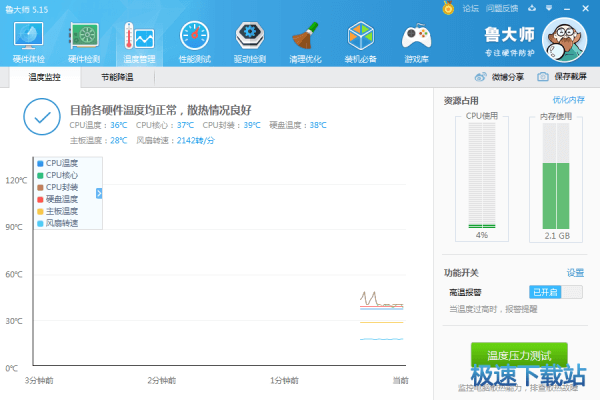Click the gold medal icon in title bar

(x=448, y=8)
